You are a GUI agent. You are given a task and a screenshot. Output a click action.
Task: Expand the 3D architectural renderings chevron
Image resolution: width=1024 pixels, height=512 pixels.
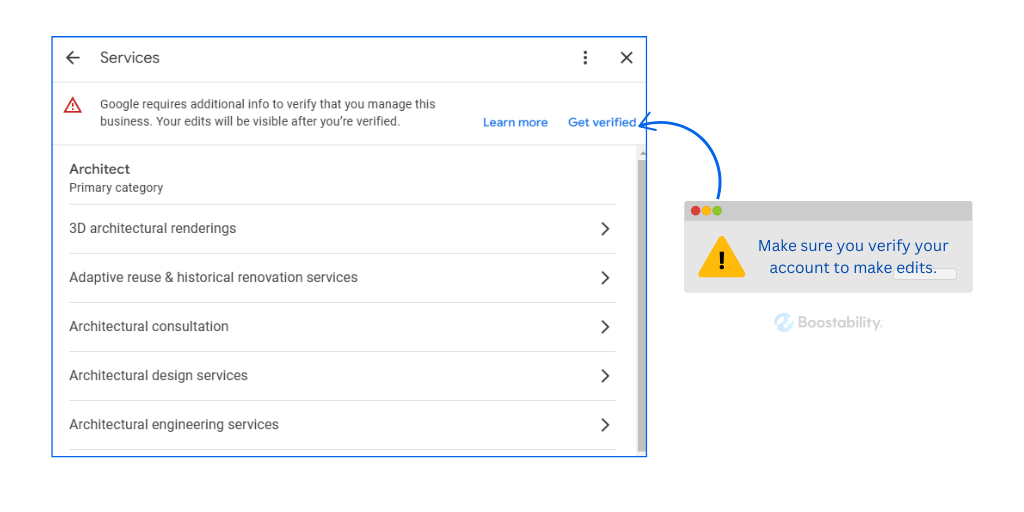pyautogui.click(x=604, y=229)
